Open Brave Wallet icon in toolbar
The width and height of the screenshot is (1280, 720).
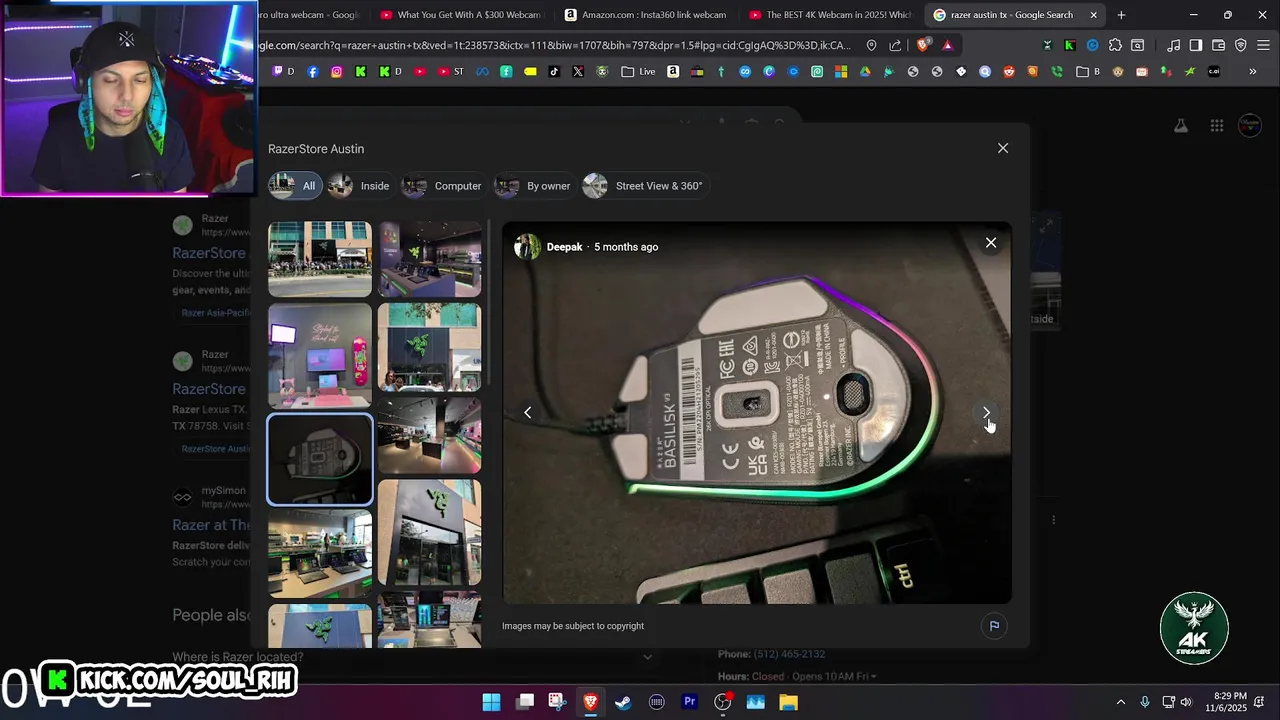click(x=1218, y=45)
